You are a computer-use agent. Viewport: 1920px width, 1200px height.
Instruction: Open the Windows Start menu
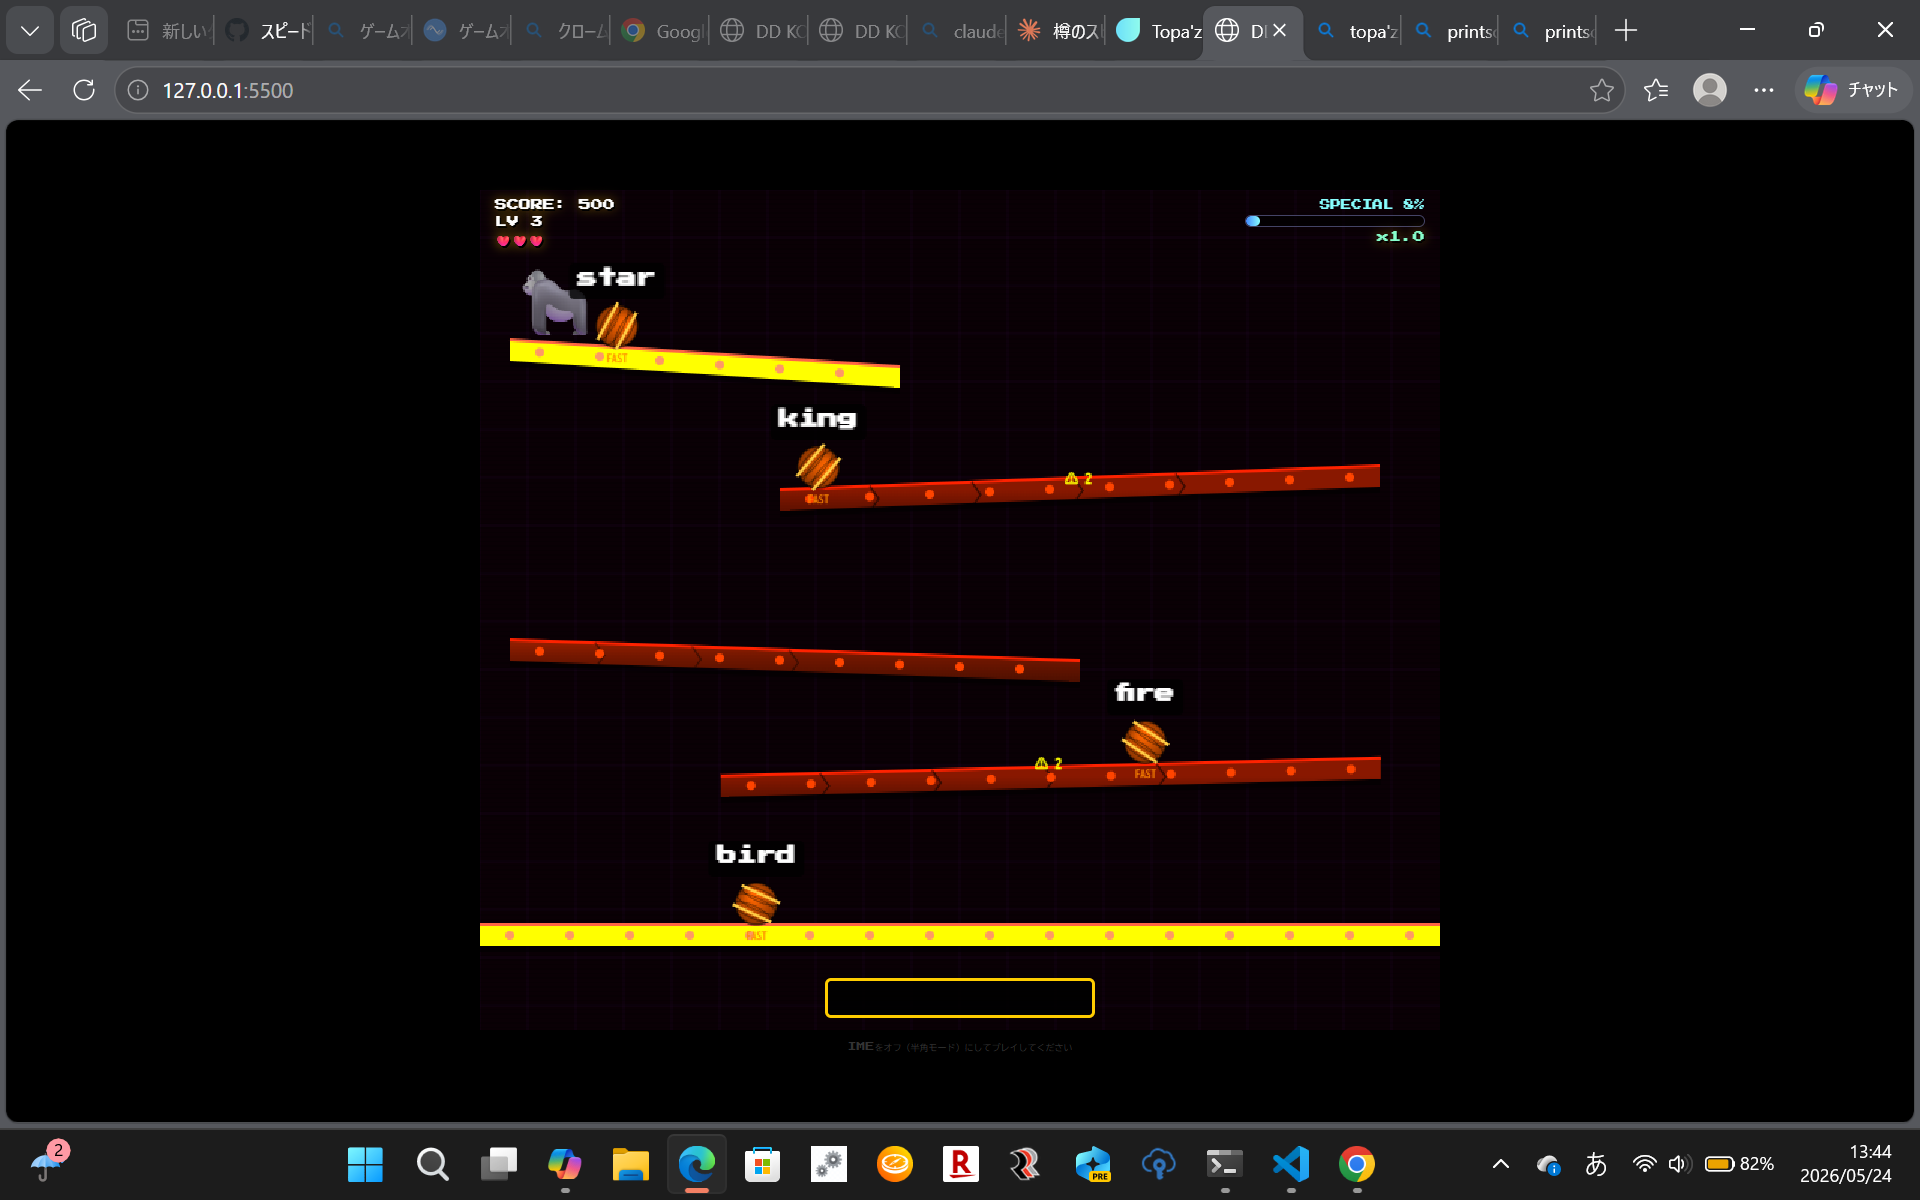pyautogui.click(x=365, y=1164)
